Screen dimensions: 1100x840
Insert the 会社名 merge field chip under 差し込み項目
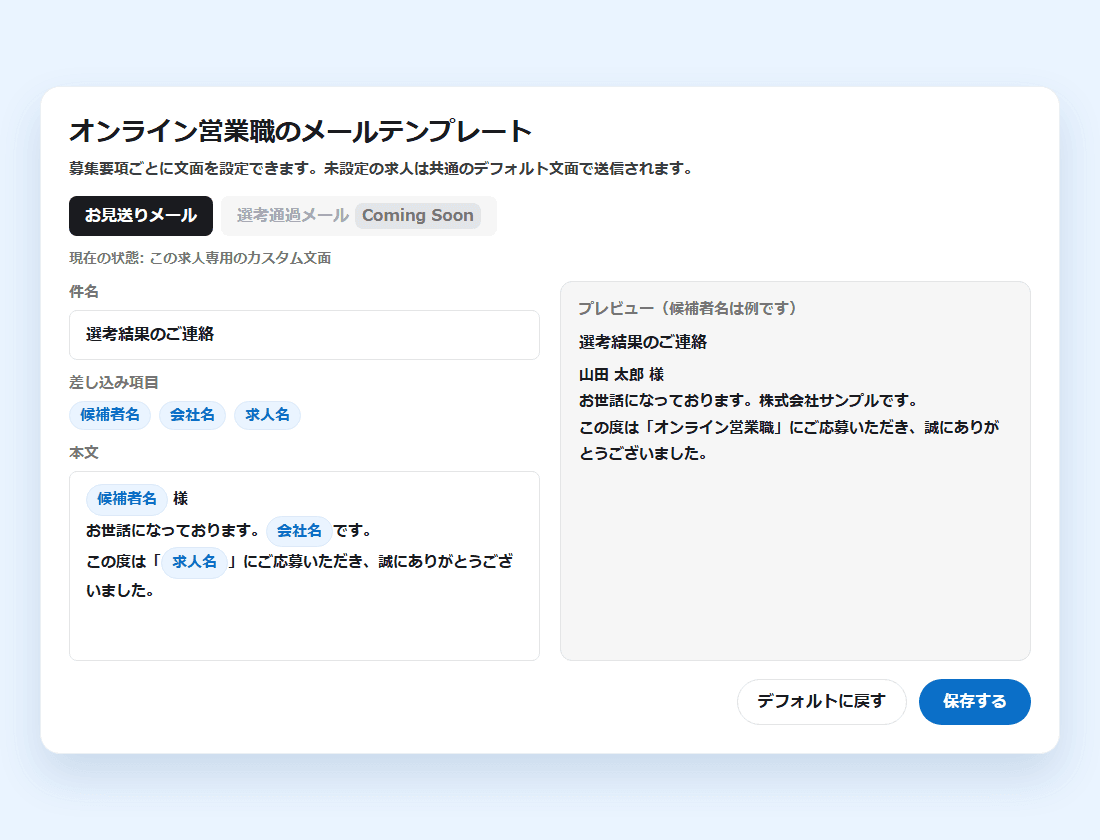click(192, 415)
